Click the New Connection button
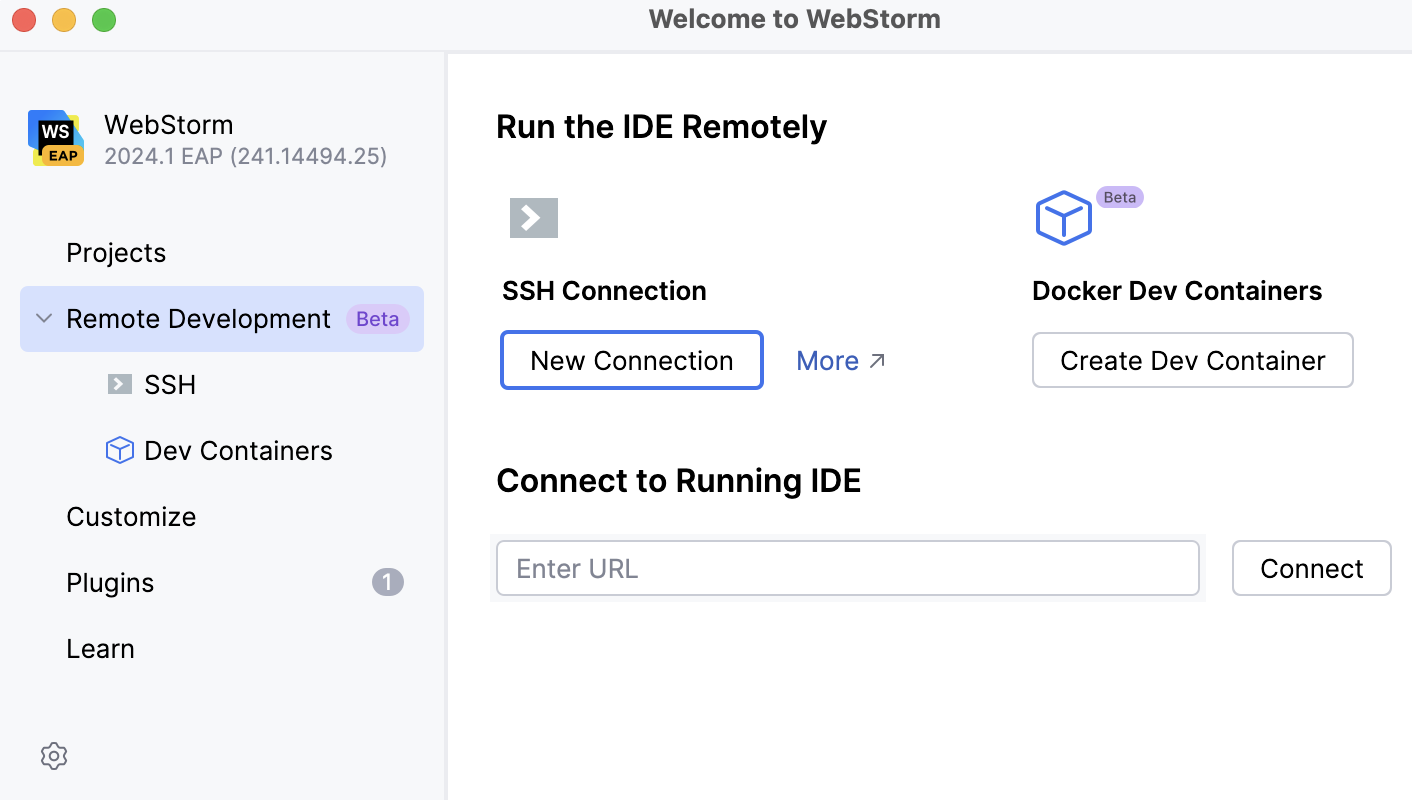 (631, 360)
